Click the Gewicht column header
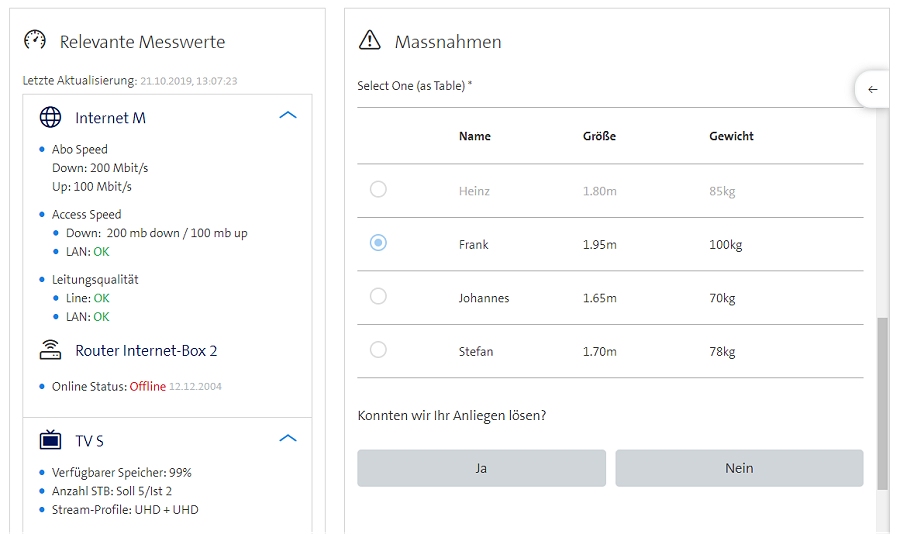This screenshot has width=900, height=534. click(x=731, y=136)
